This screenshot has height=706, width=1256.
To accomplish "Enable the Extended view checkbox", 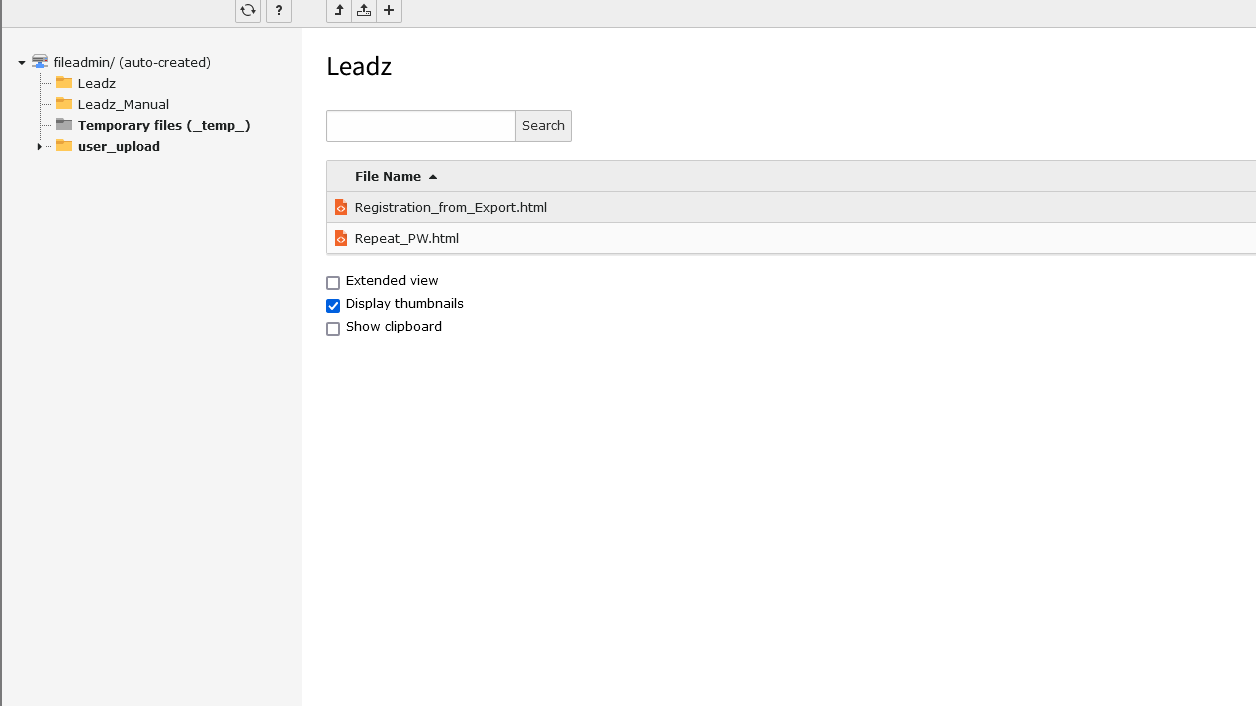I will pyautogui.click(x=333, y=283).
